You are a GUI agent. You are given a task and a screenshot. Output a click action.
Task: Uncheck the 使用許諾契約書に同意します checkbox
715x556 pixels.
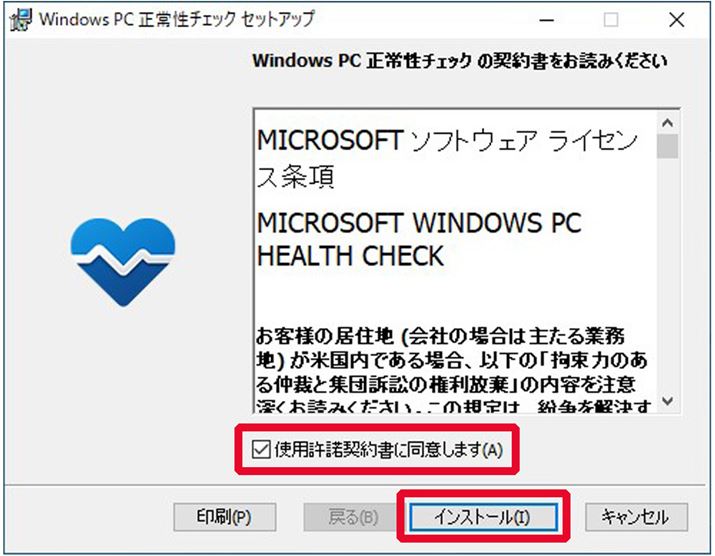(x=261, y=450)
